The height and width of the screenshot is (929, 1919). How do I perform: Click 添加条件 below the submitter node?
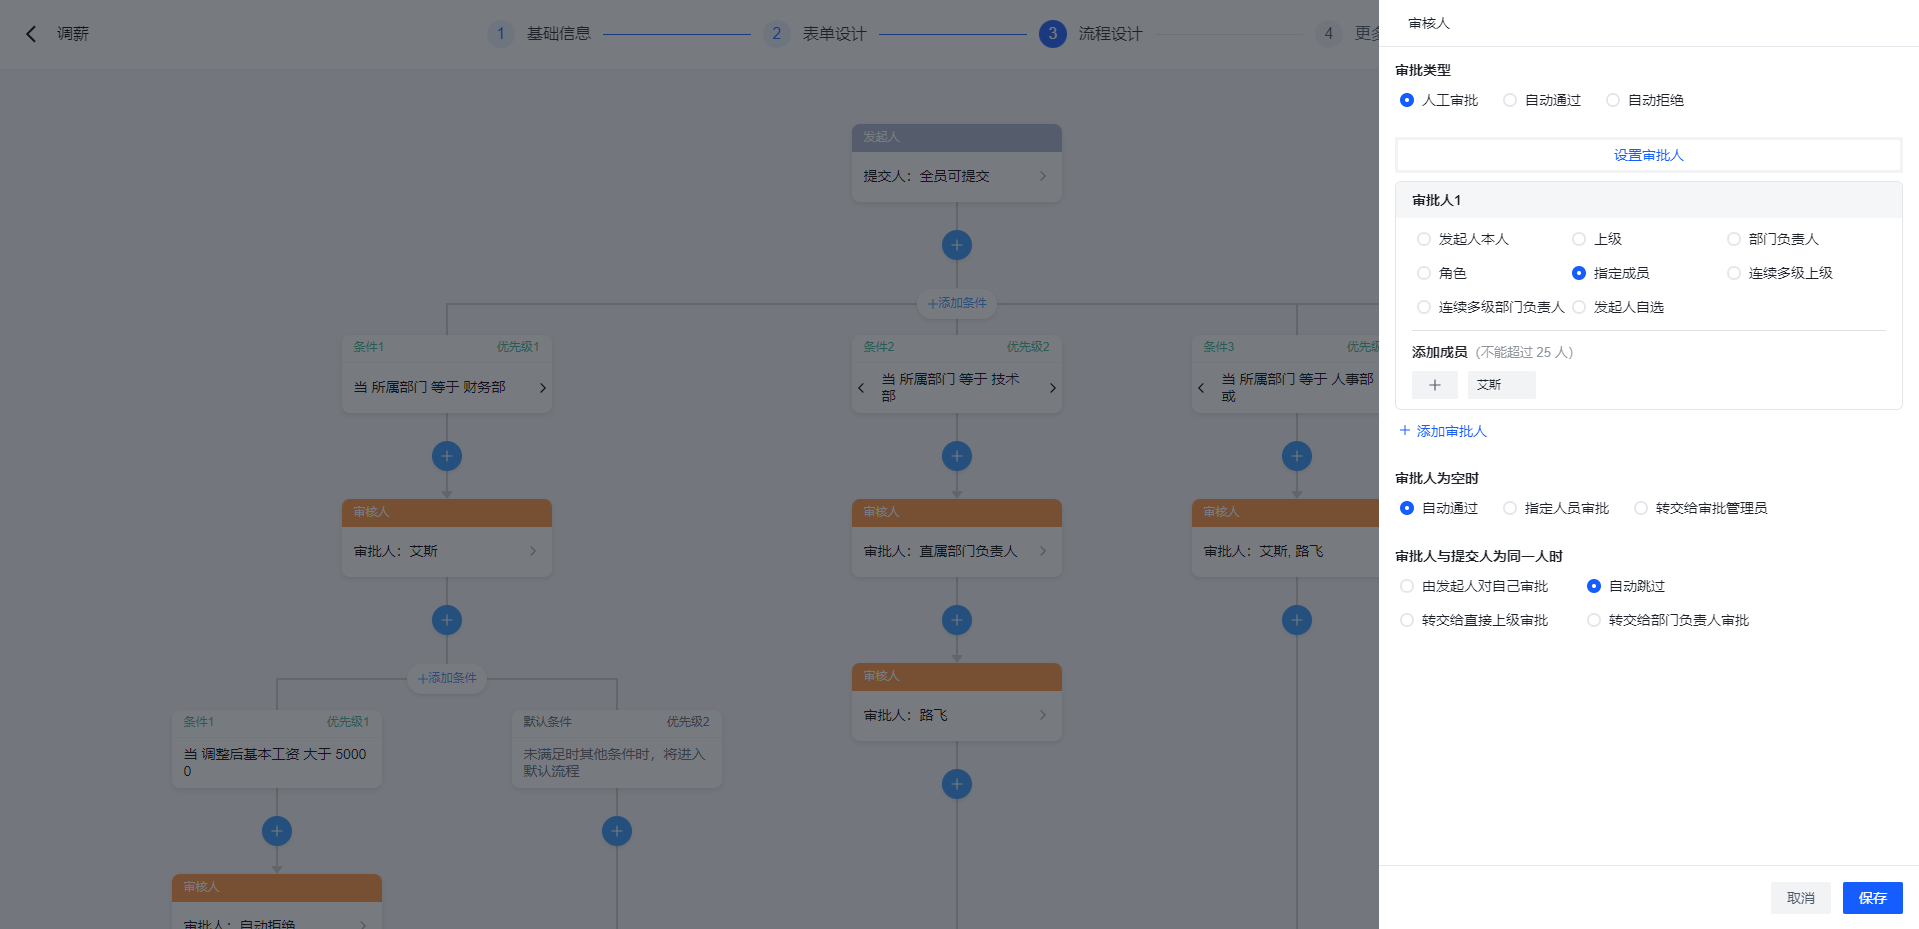[x=956, y=302]
